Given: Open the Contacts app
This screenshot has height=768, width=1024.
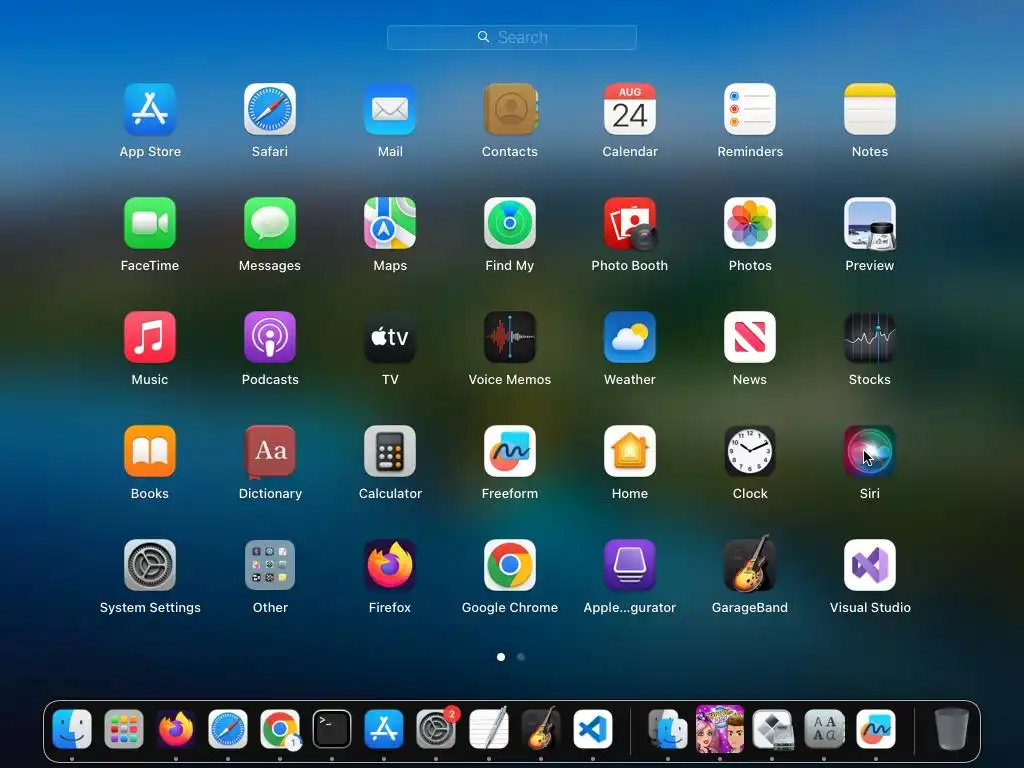Looking at the screenshot, I should 510,109.
